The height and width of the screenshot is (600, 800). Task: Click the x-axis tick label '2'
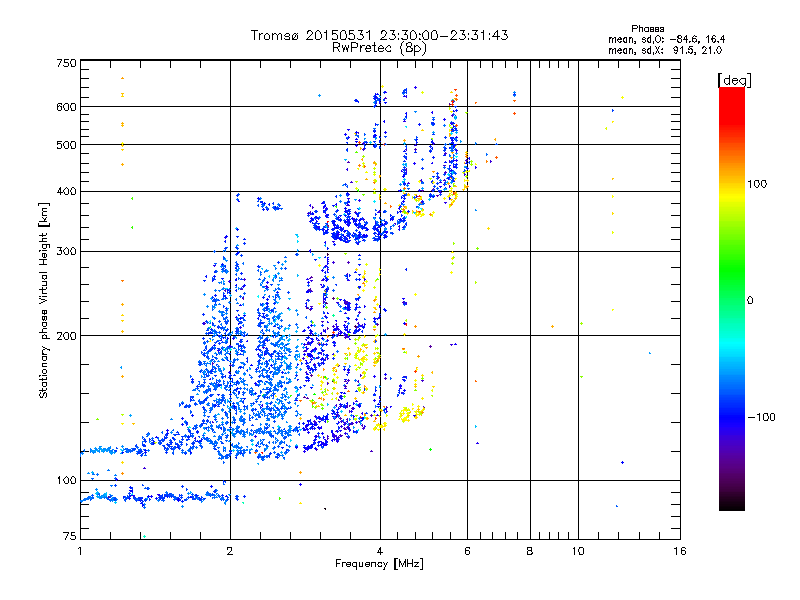point(230,551)
